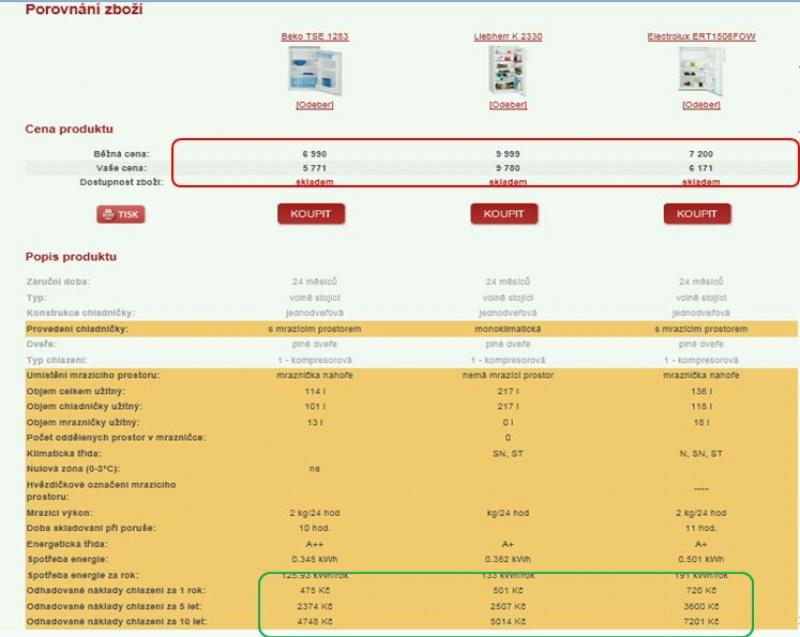
Task: Click Beko consumption 0,345 kWh
Action: (315, 559)
